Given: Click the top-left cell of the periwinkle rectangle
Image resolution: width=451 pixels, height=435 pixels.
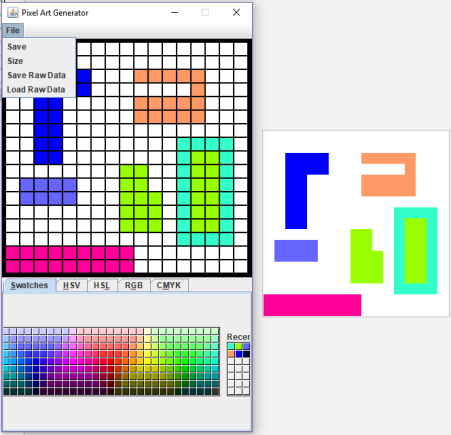Looking at the screenshot, I should [x=27, y=185].
